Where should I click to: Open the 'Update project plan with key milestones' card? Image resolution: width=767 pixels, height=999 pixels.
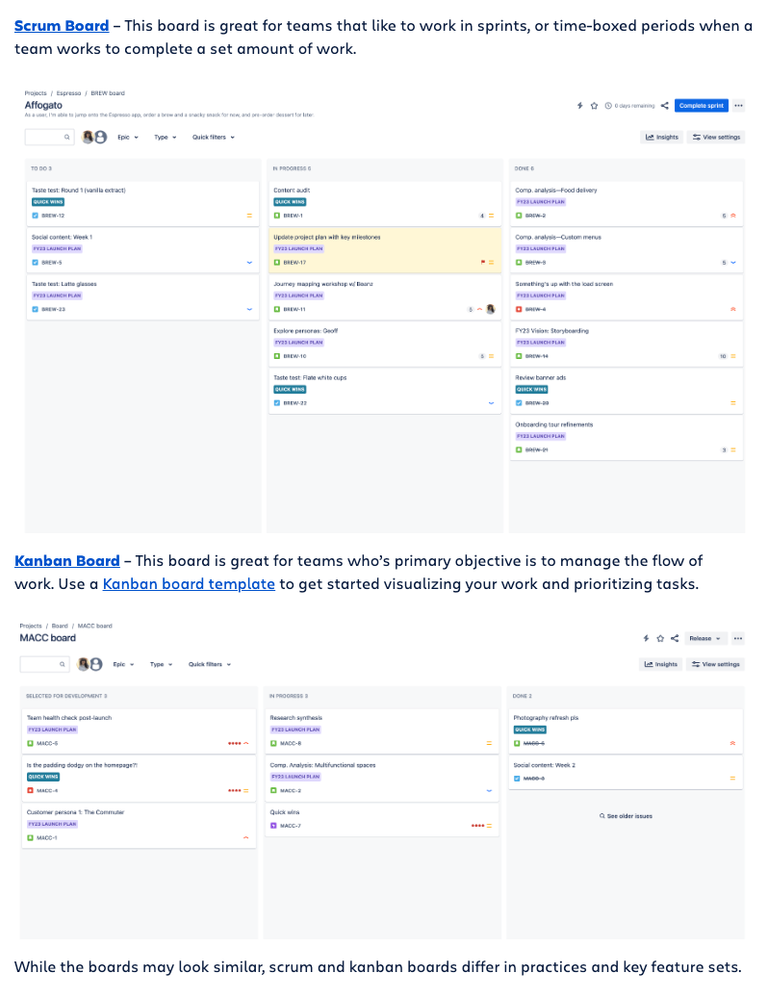pyautogui.click(x=384, y=250)
